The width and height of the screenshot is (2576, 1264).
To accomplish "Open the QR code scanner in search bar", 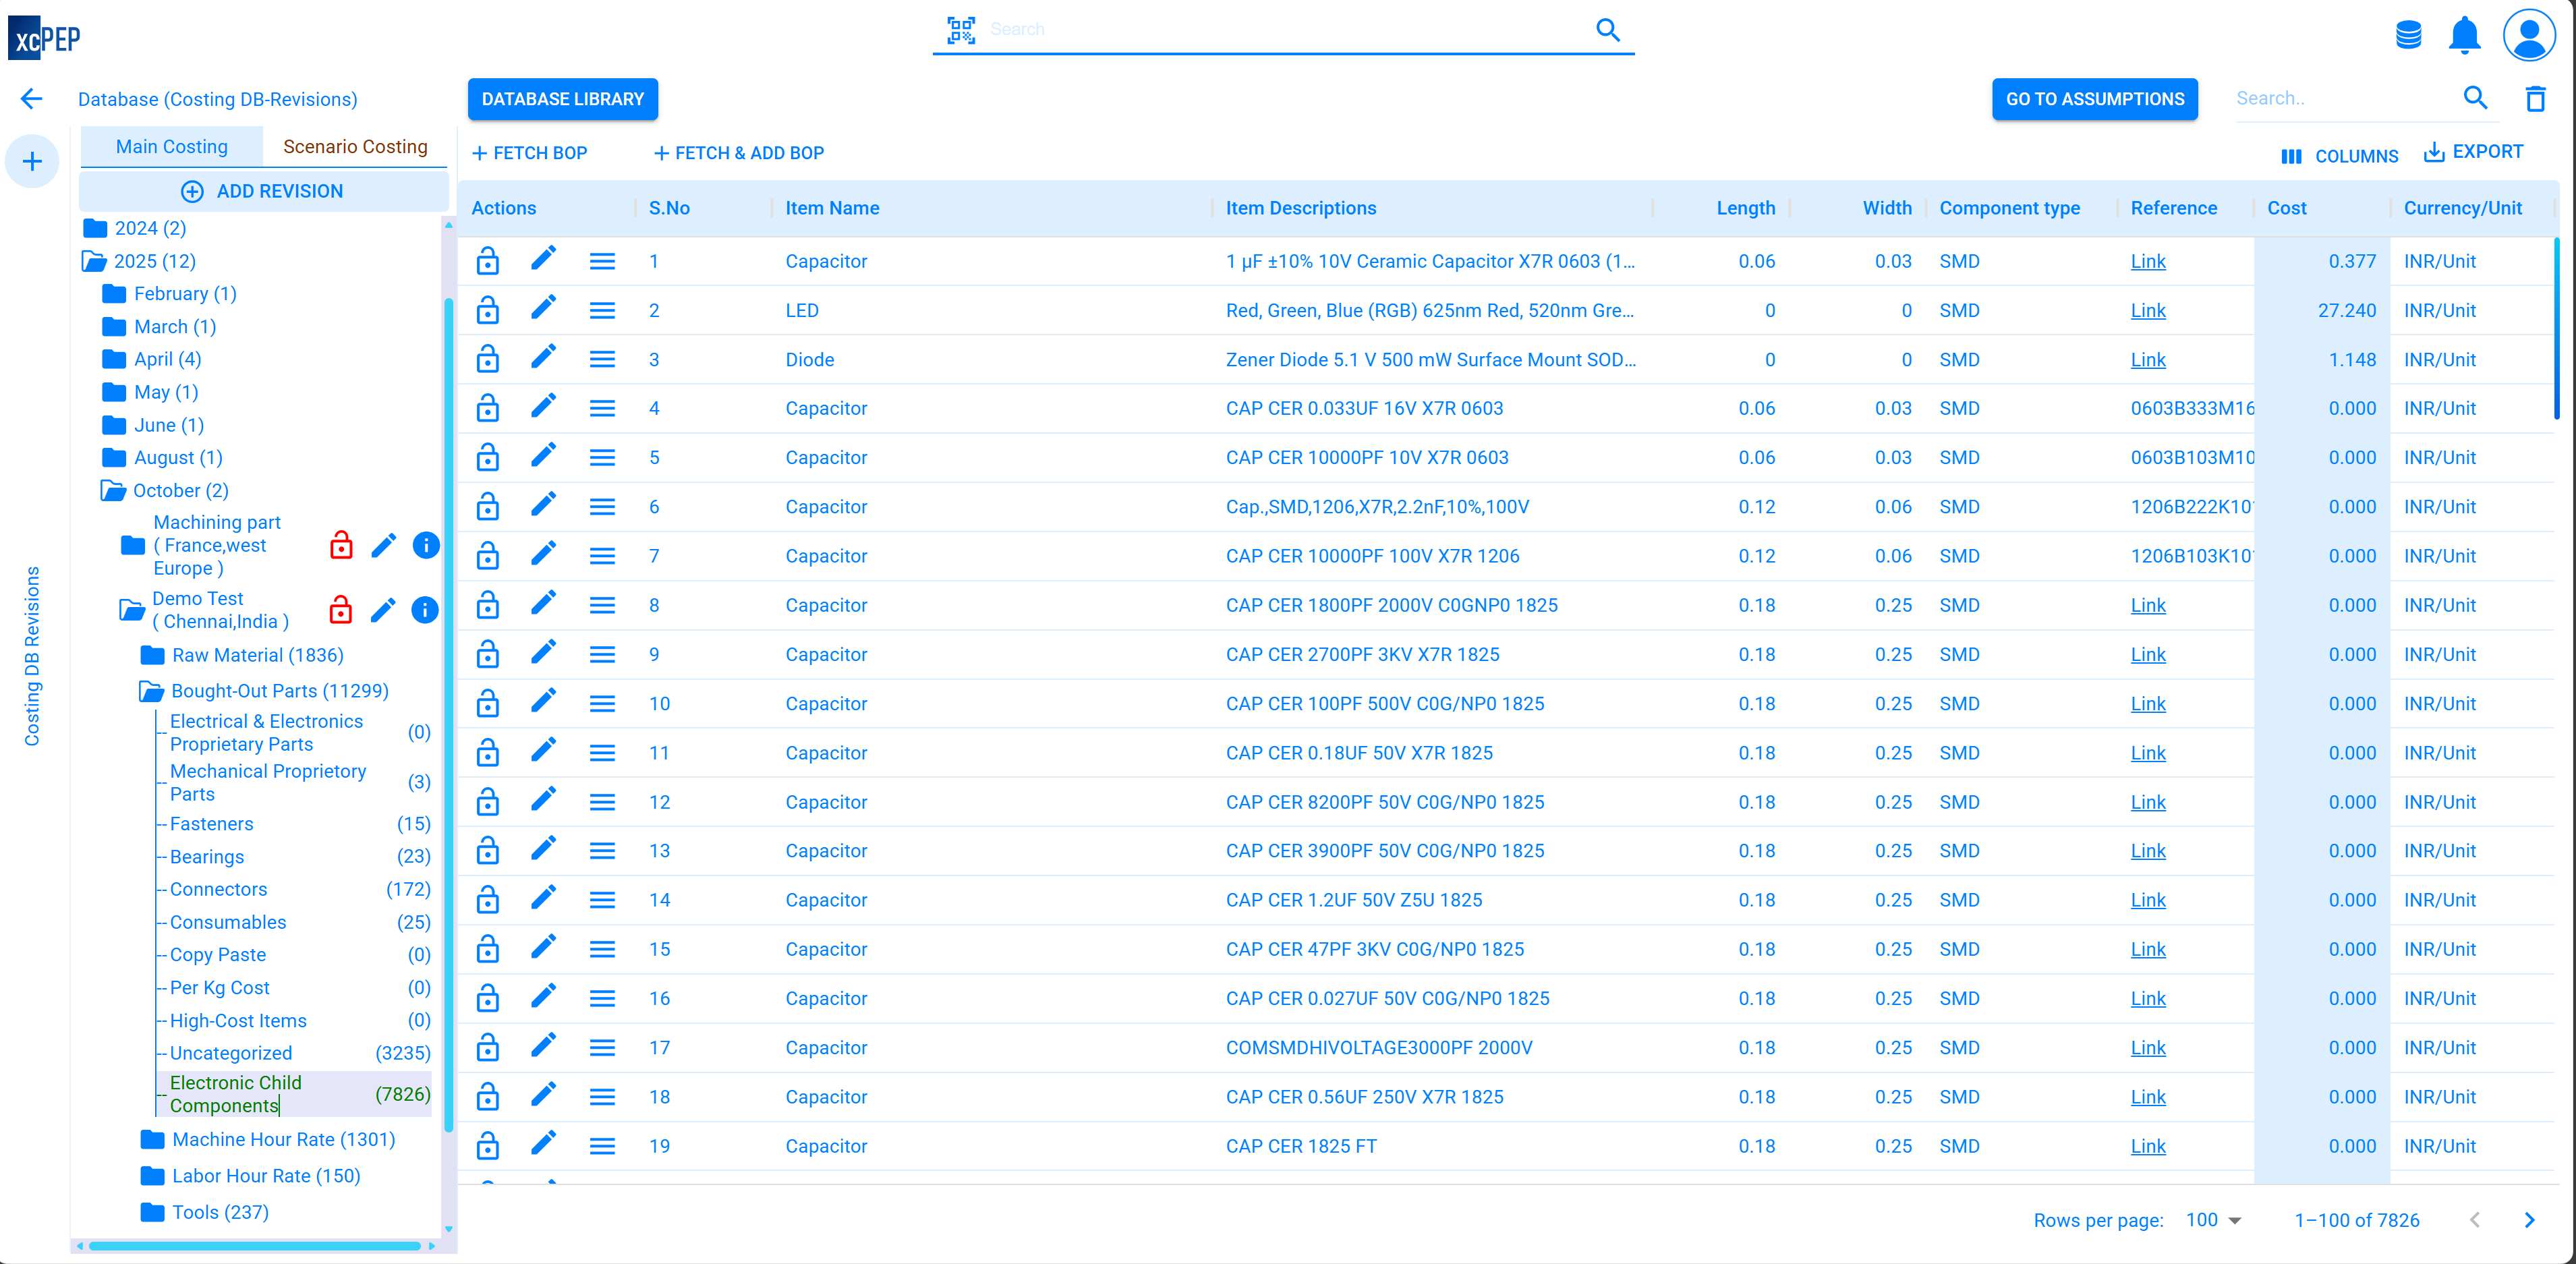I will (961, 30).
